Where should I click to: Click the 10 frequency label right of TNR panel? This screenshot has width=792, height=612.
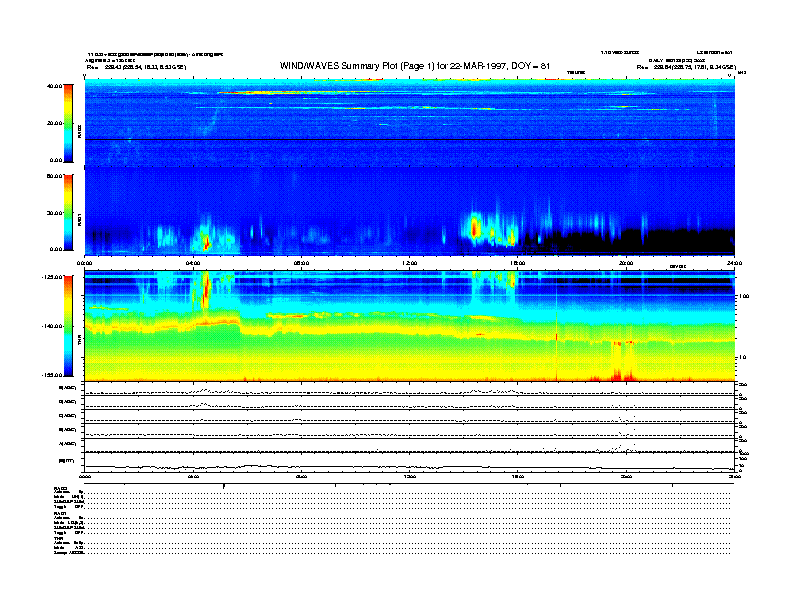(x=742, y=357)
